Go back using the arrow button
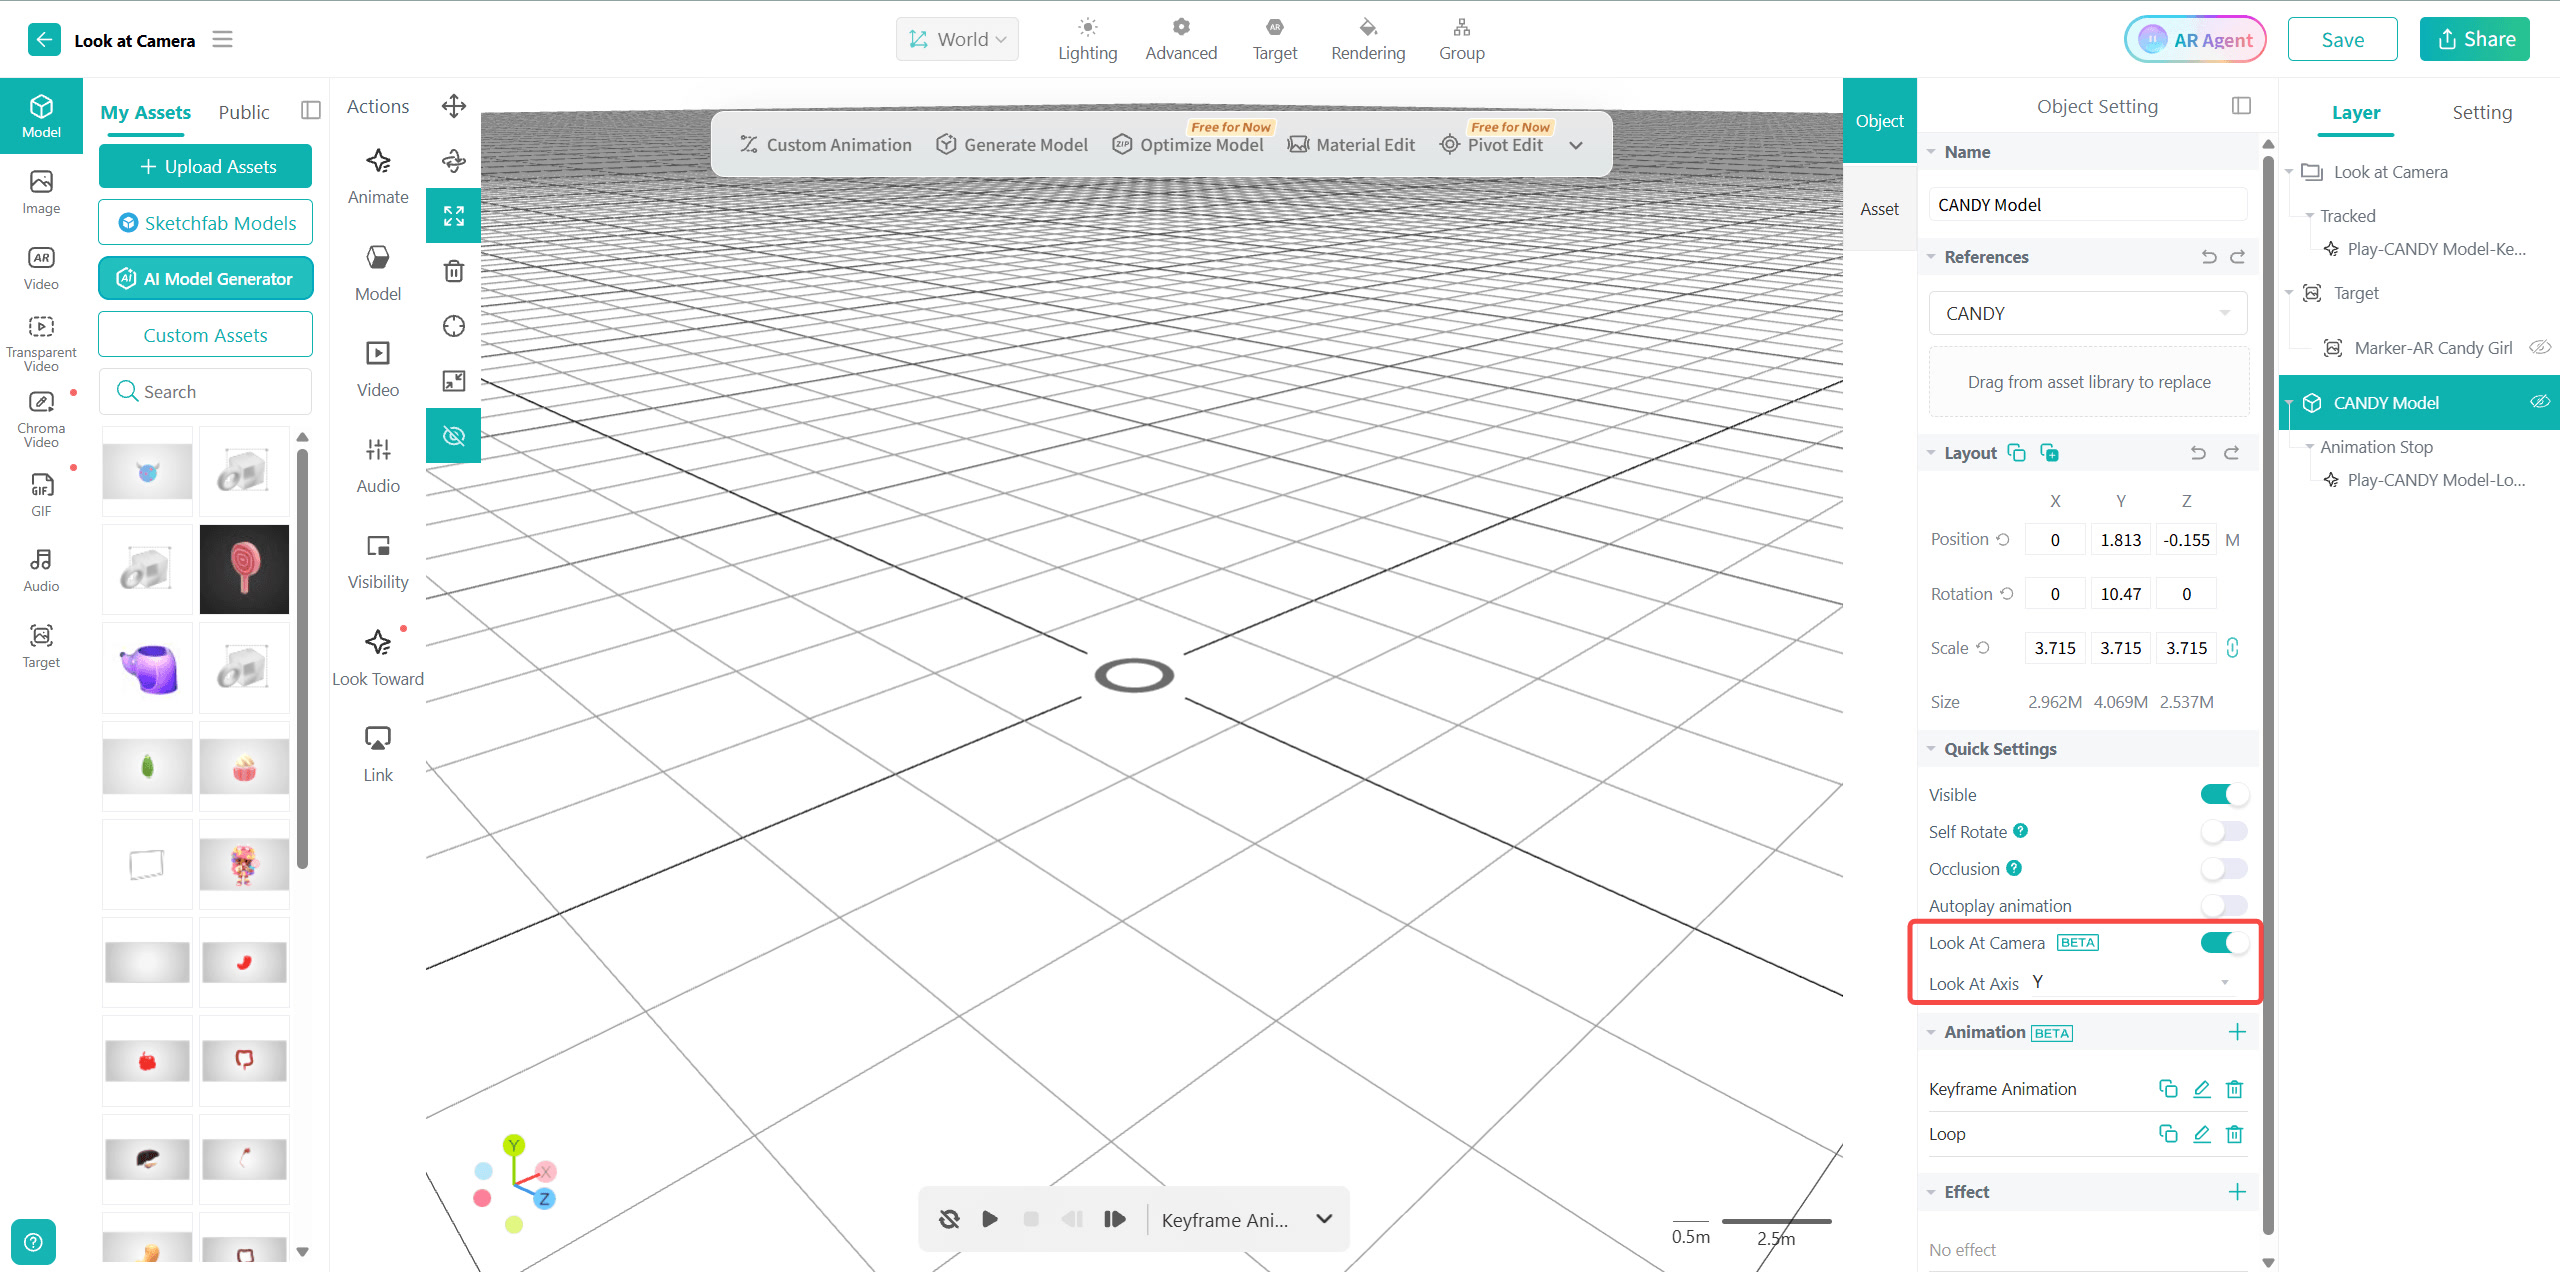 pos(44,40)
